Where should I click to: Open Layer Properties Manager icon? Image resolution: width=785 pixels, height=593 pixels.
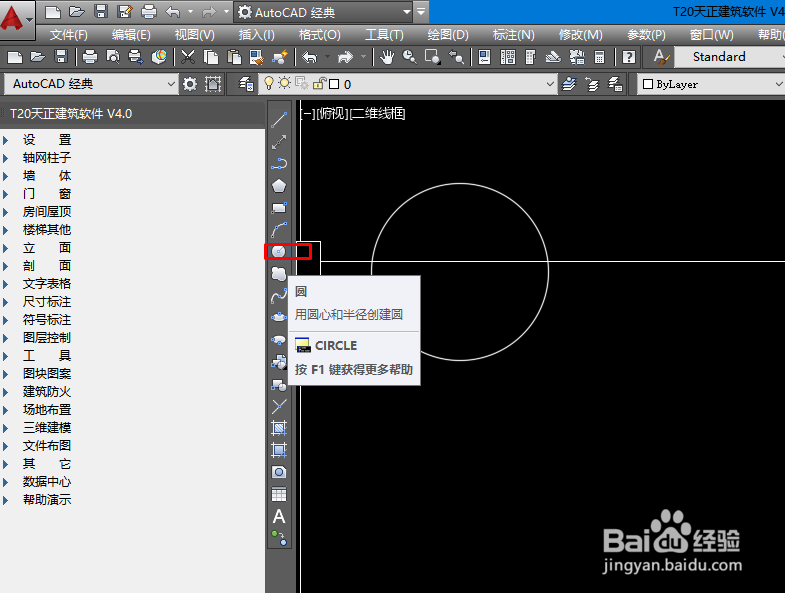pyautogui.click(x=245, y=84)
